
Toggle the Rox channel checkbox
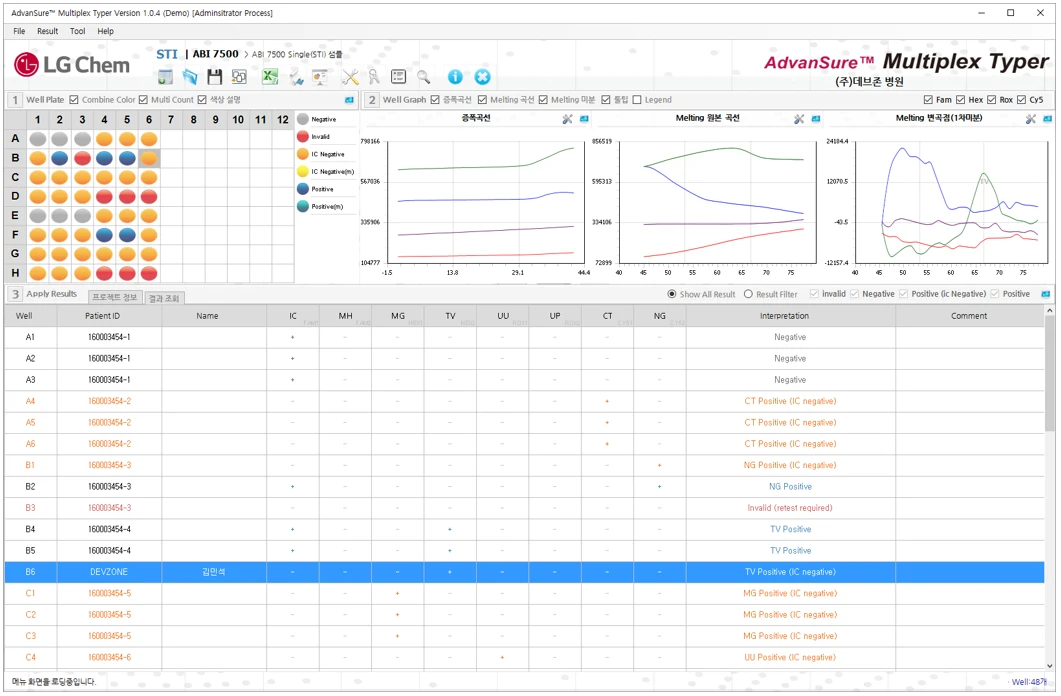[991, 100]
